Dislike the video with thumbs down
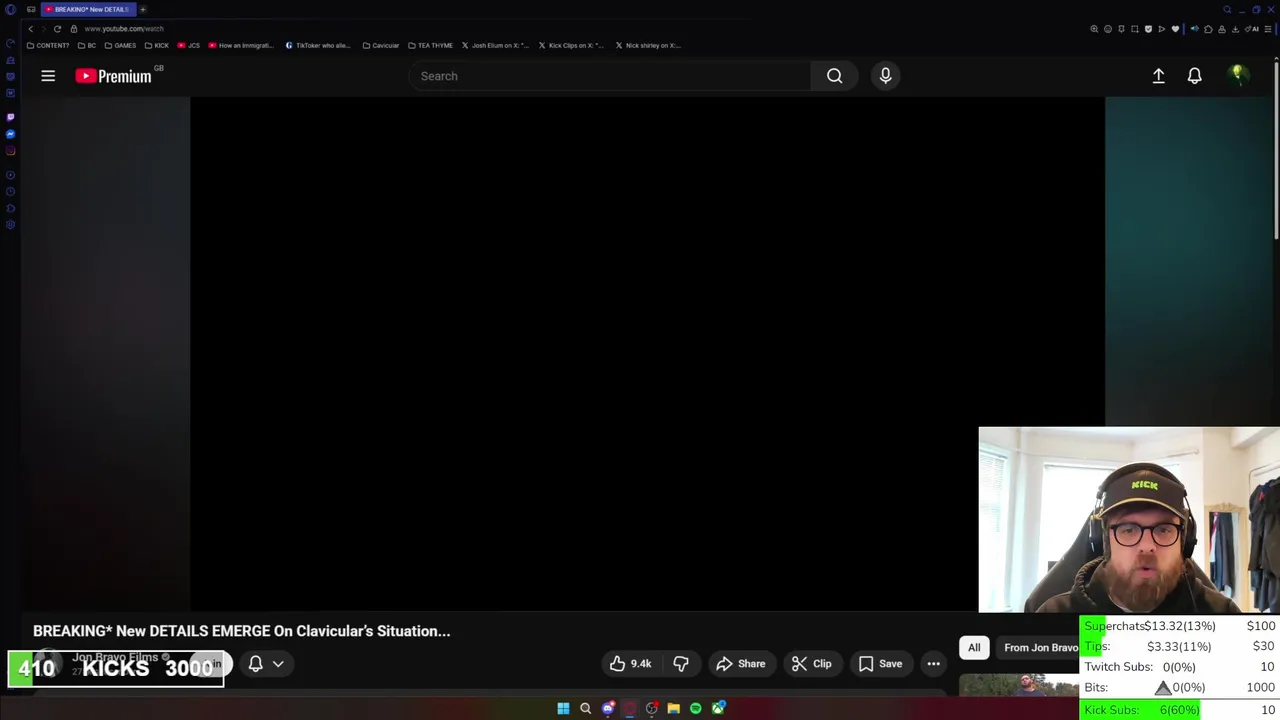1280x720 pixels. coord(681,664)
